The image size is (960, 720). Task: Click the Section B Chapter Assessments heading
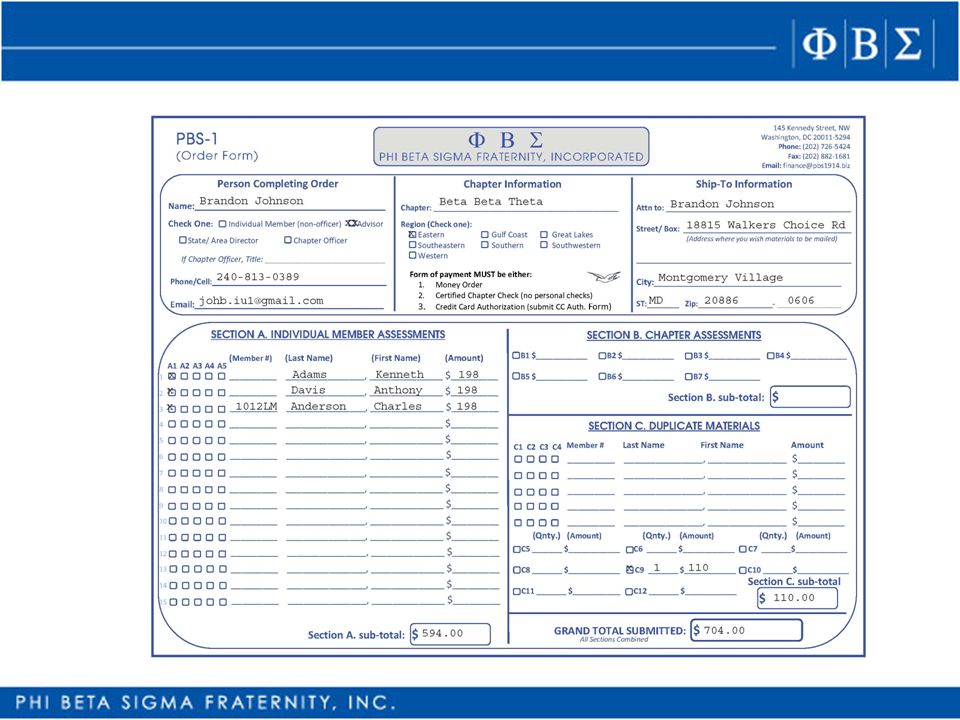coord(673,335)
